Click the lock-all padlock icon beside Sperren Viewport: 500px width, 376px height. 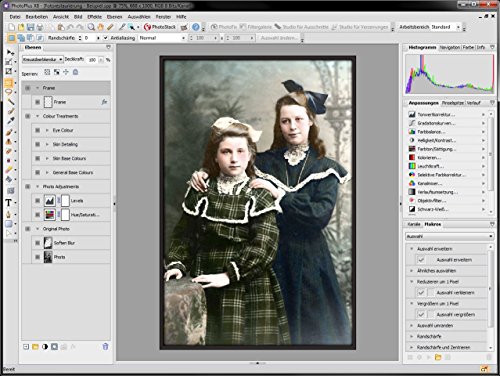pyautogui.click(x=76, y=72)
